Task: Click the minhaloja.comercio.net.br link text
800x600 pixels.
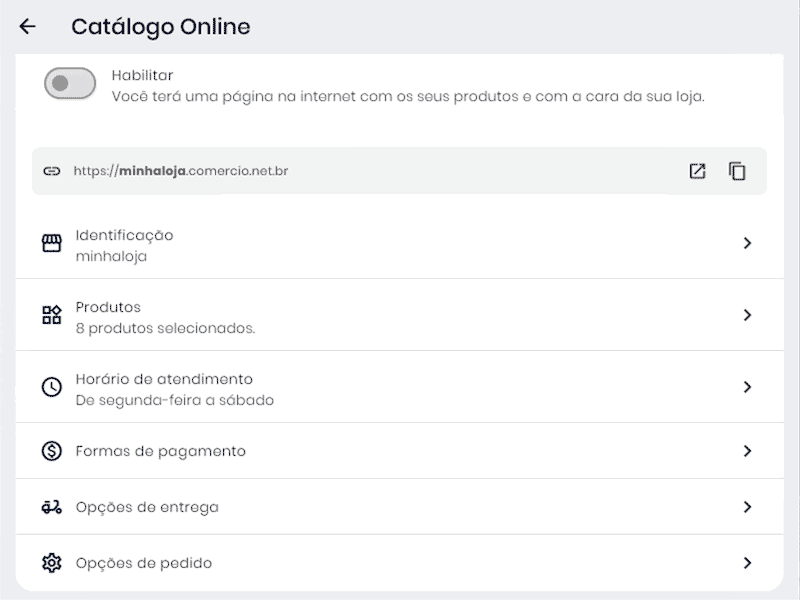Action: click(181, 171)
